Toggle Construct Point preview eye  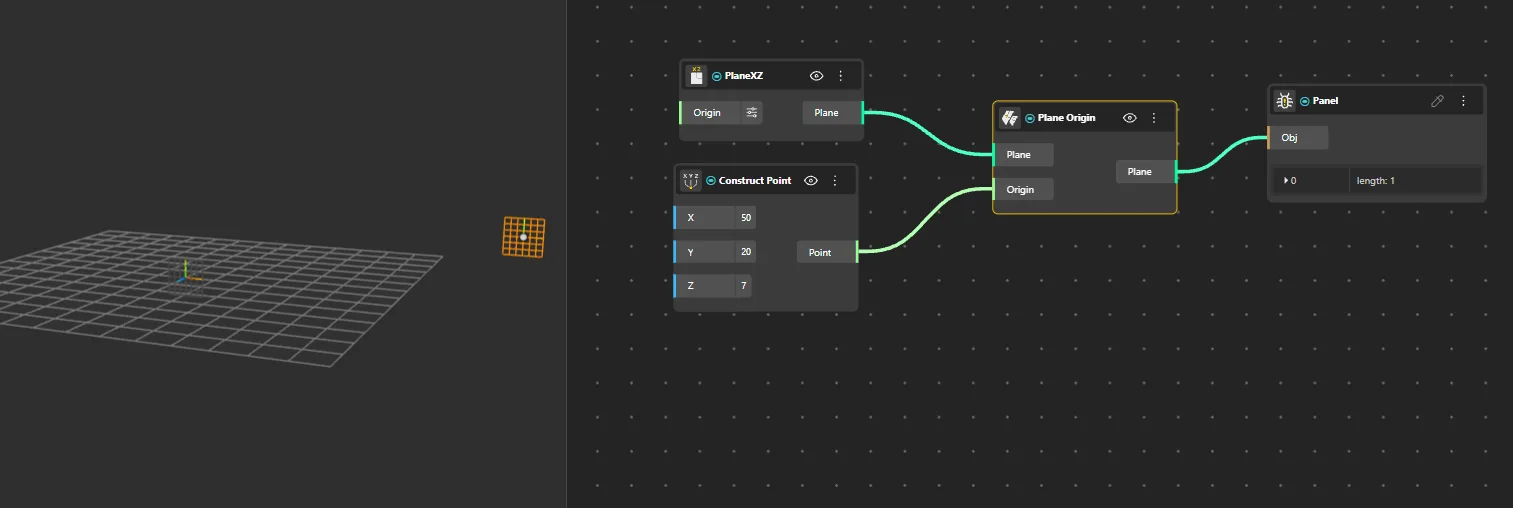click(811, 181)
